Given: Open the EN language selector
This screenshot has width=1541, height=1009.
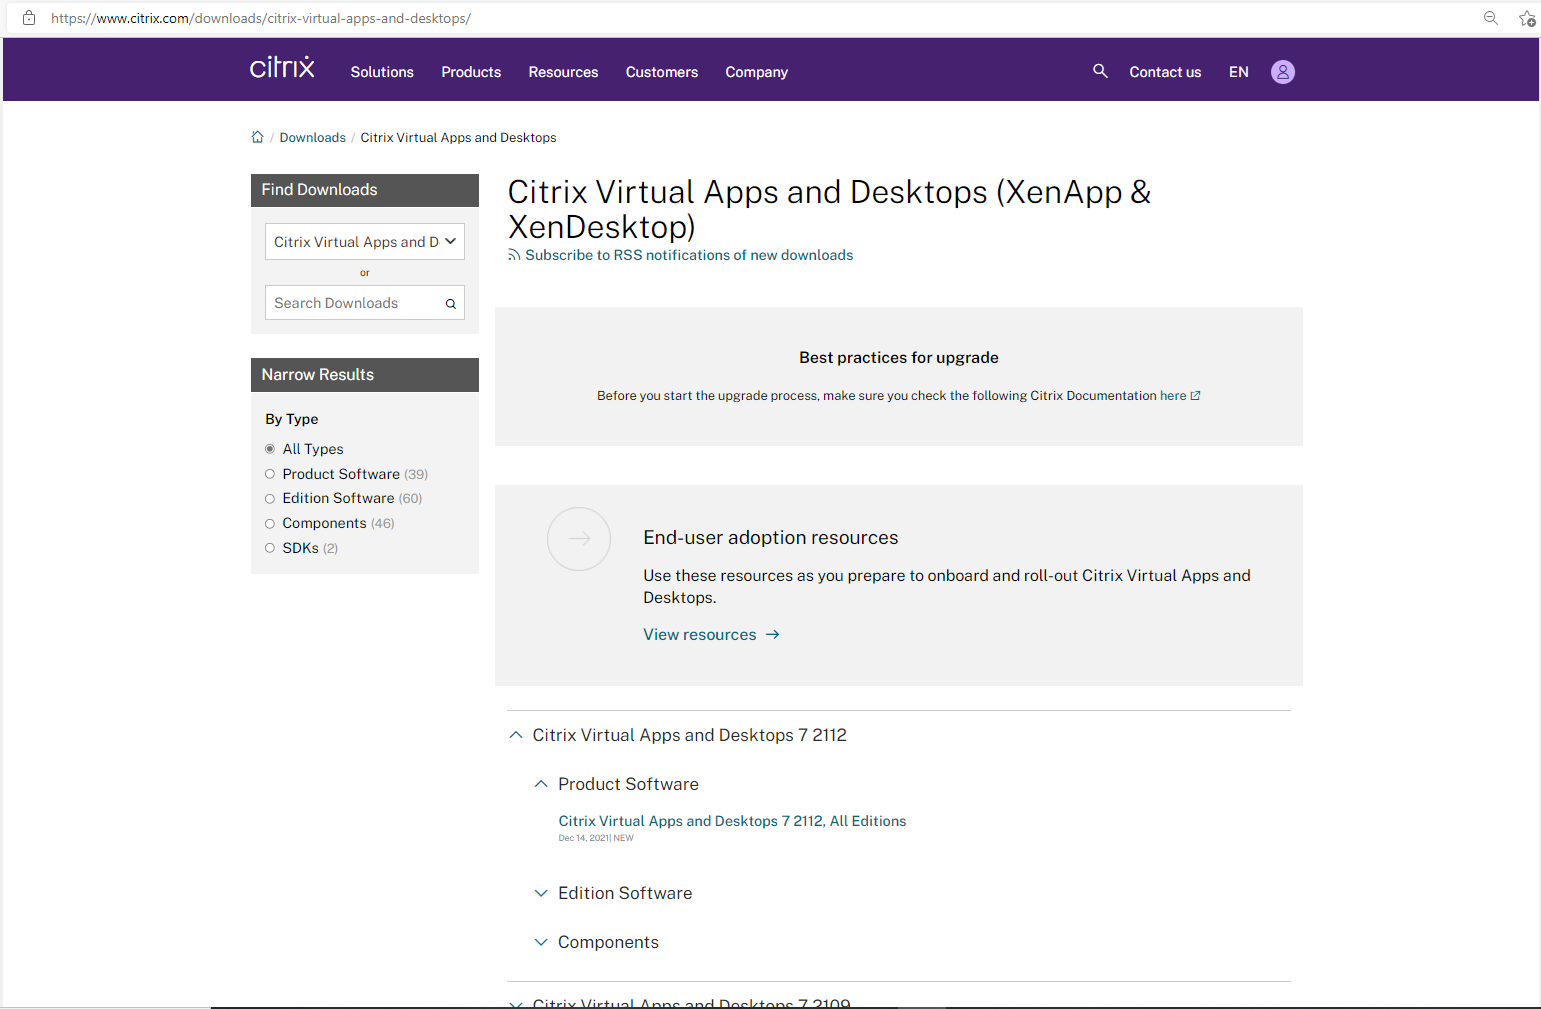Looking at the screenshot, I should [1239, 72].
